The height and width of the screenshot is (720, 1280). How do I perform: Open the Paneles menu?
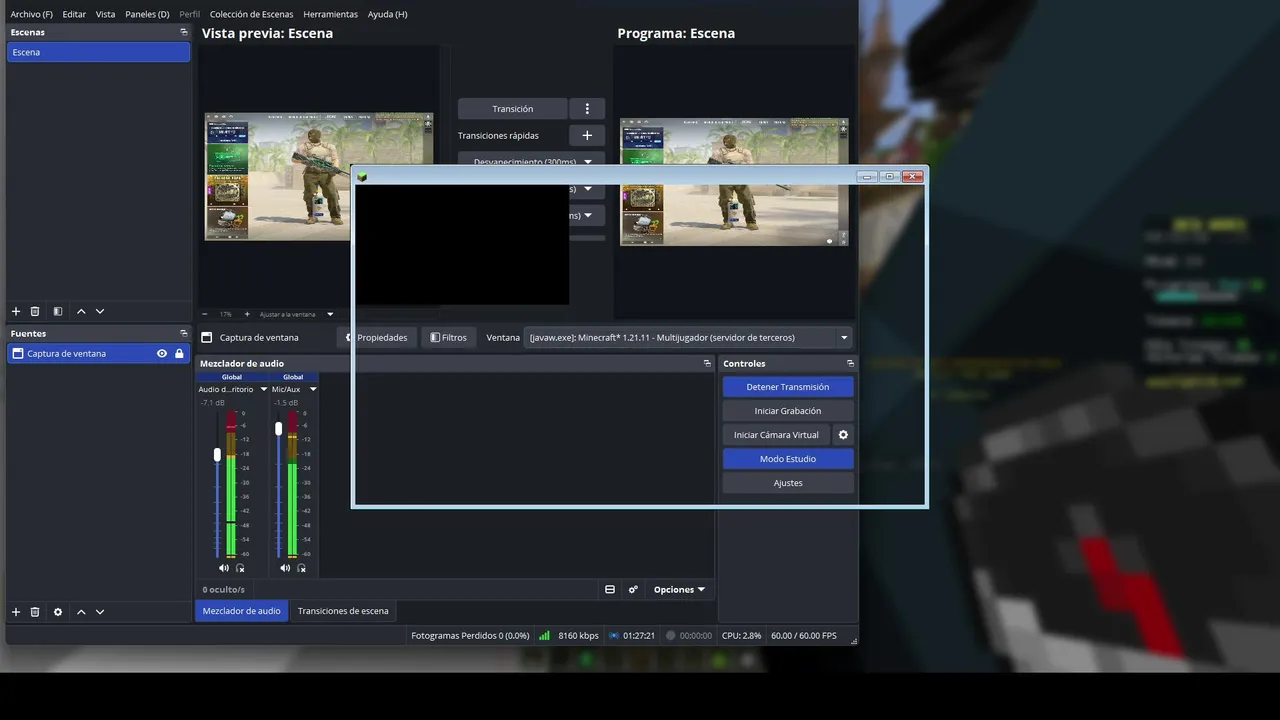[147, 14]
